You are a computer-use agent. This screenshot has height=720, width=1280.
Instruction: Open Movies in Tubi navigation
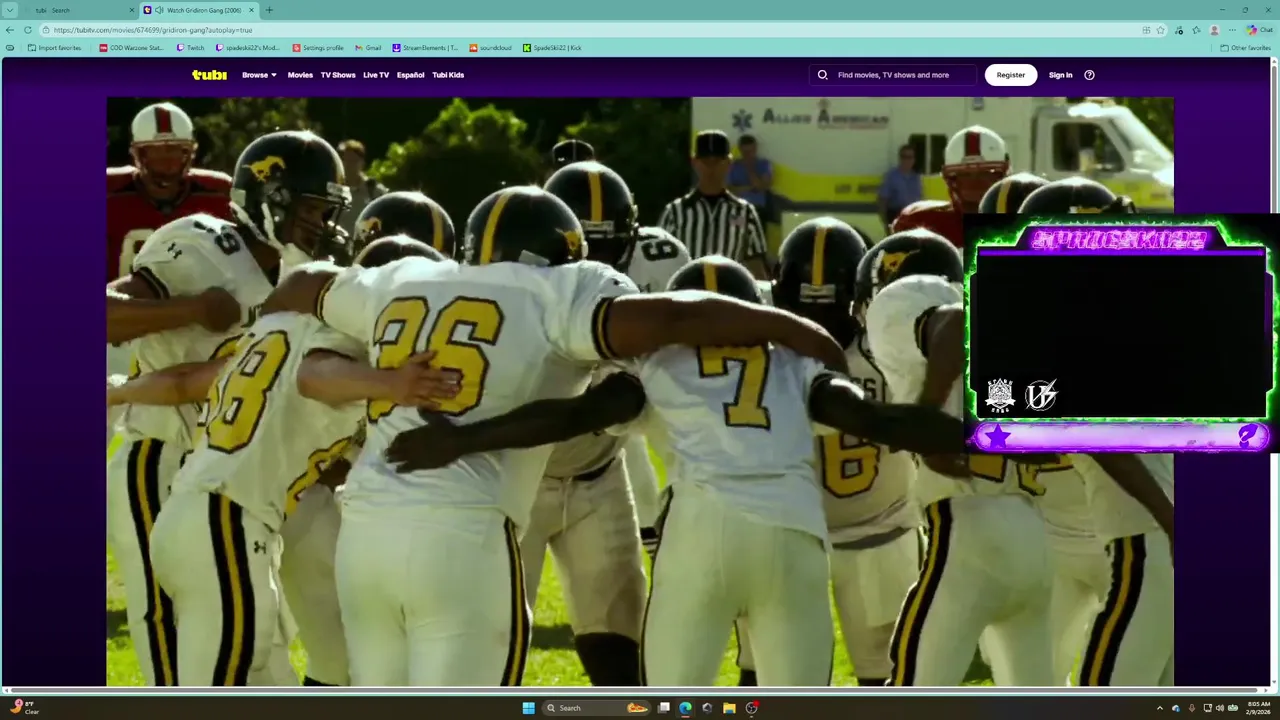(x=300, y=75)
